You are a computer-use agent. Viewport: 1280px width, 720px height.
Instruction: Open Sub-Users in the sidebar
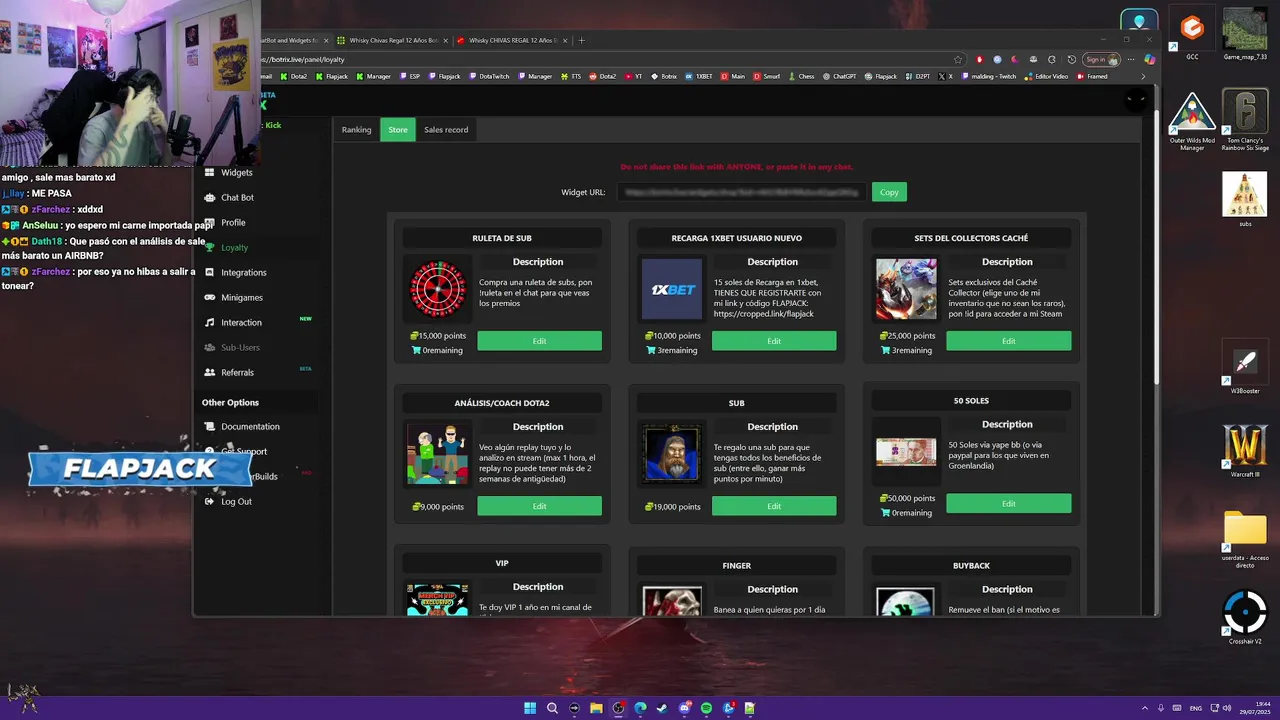click(240, 348)
